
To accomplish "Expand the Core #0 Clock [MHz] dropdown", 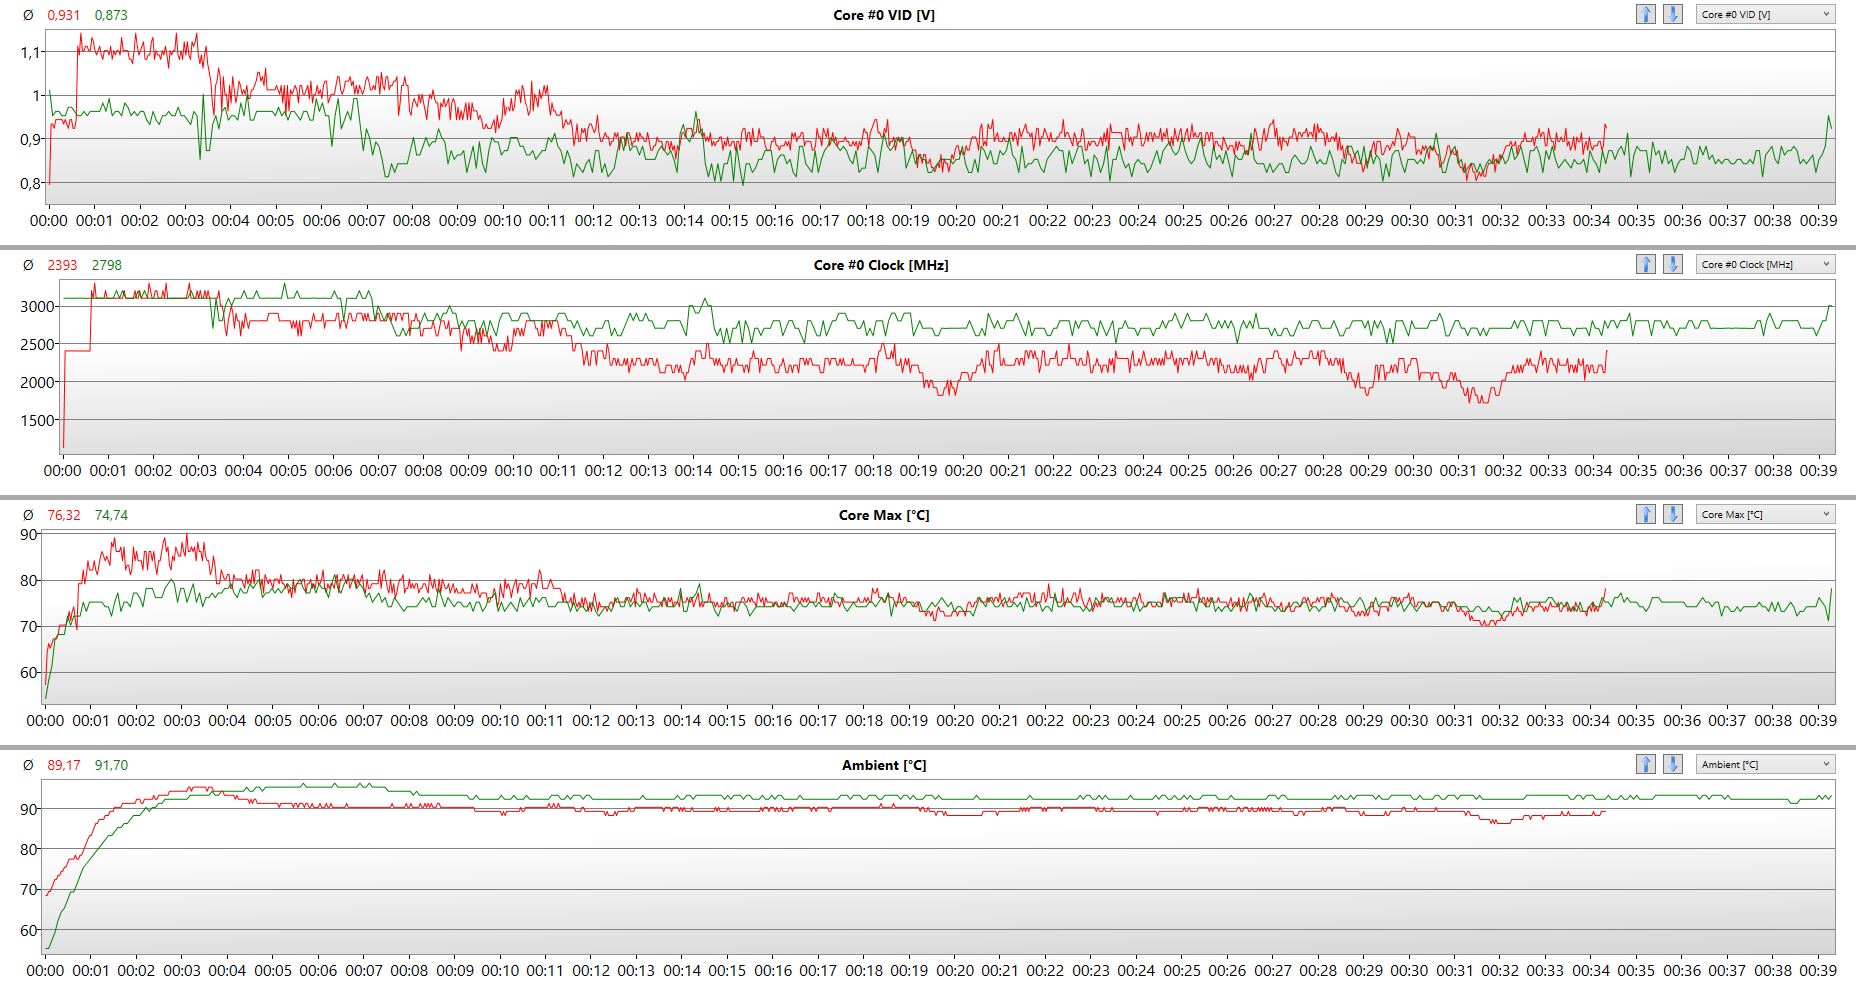I will pos(1765,264).
